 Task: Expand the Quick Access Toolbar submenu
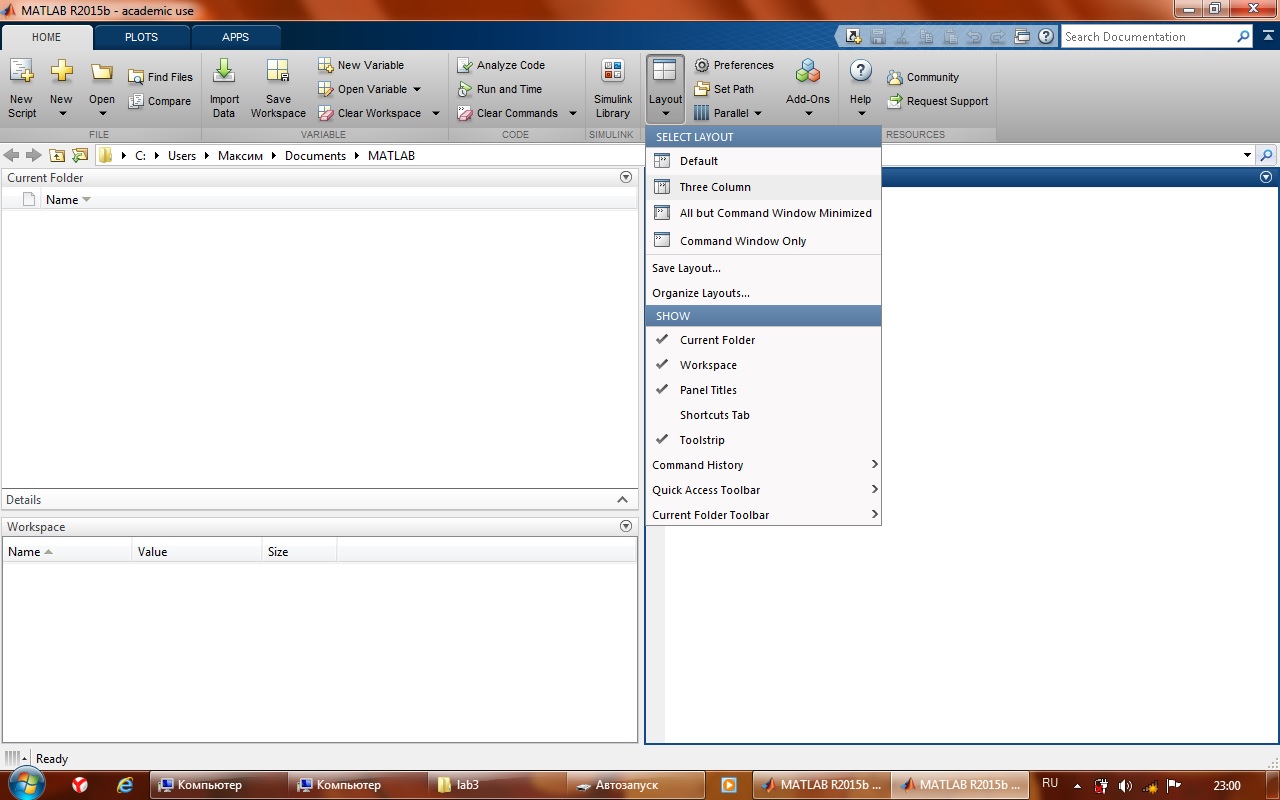coord(763,490)
